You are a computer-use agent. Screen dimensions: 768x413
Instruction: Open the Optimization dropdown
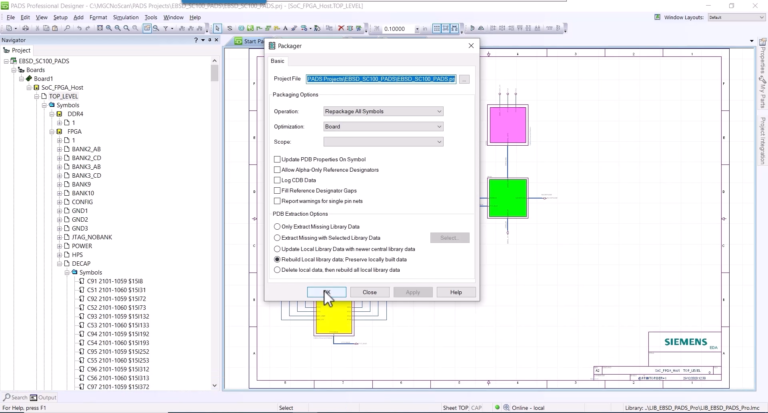tap(383, 126)
